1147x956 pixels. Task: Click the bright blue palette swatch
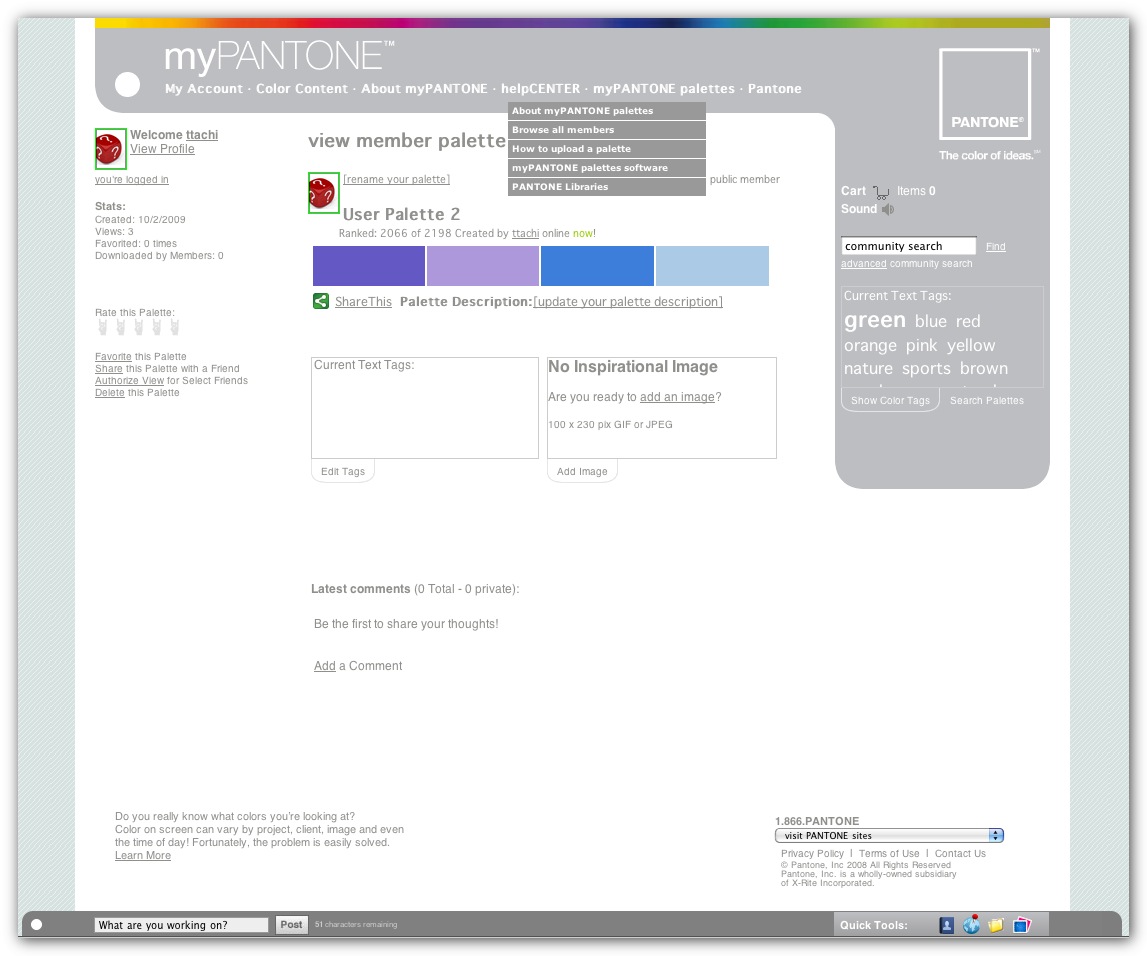pos(598,266)
